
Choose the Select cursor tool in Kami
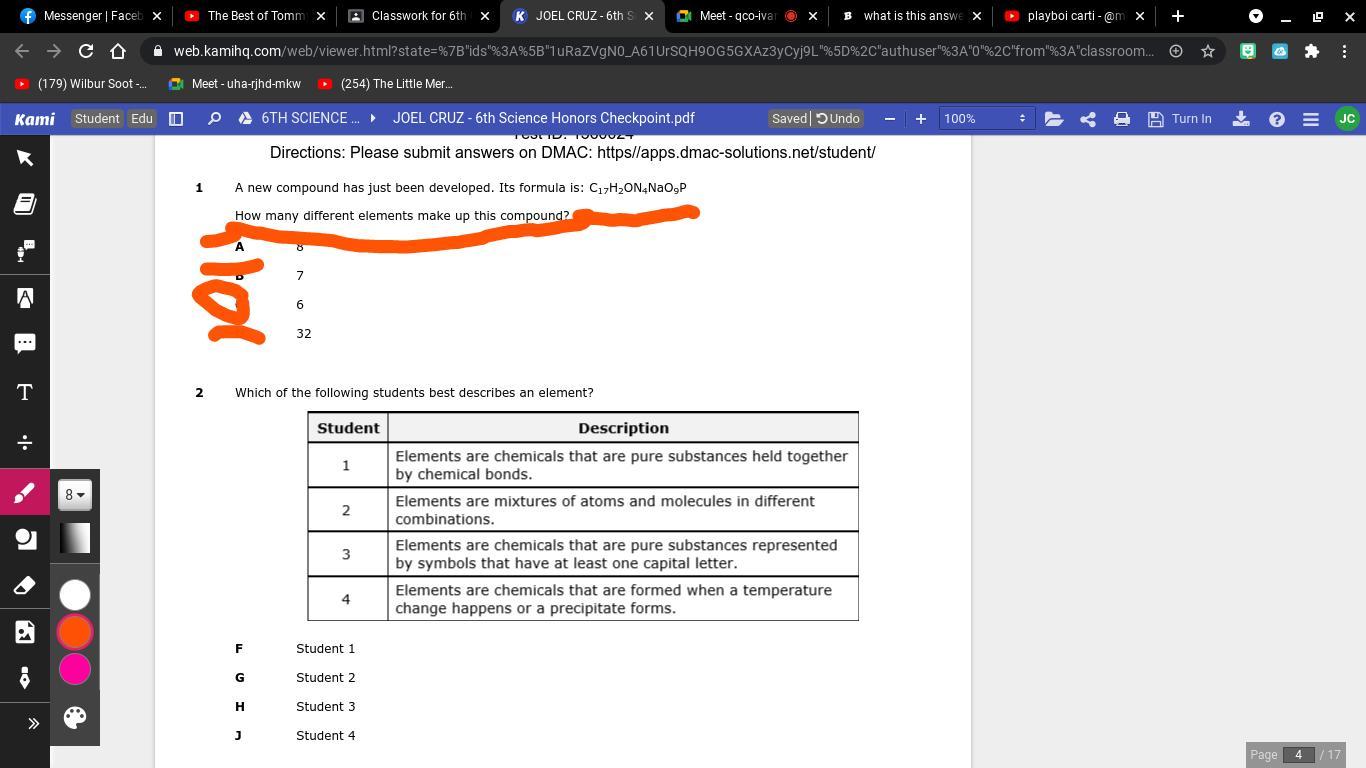25,158
